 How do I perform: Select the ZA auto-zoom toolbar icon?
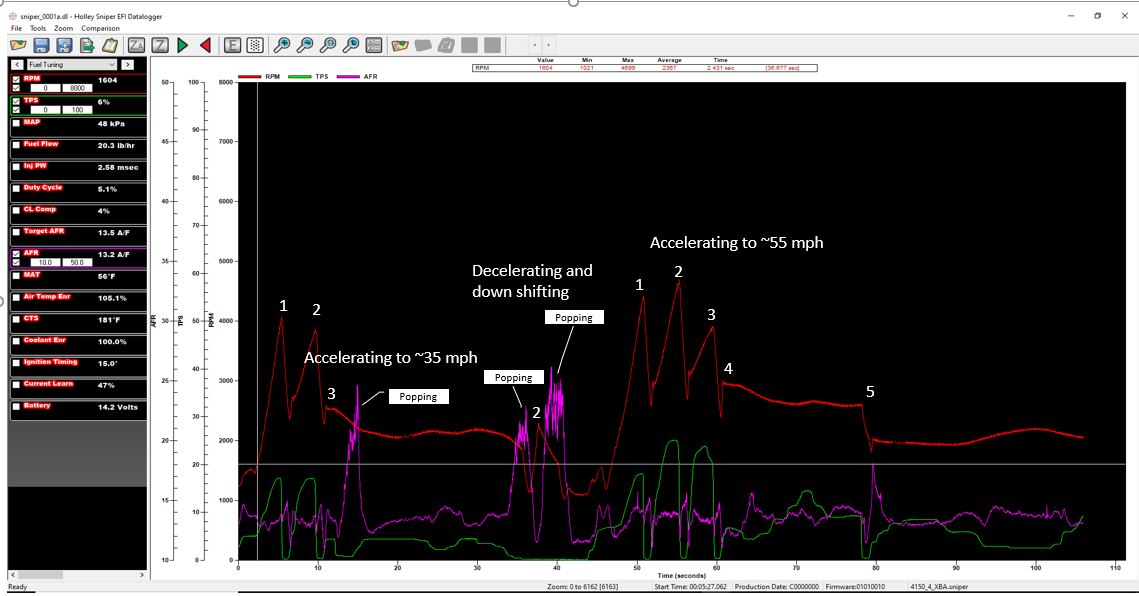137,45
